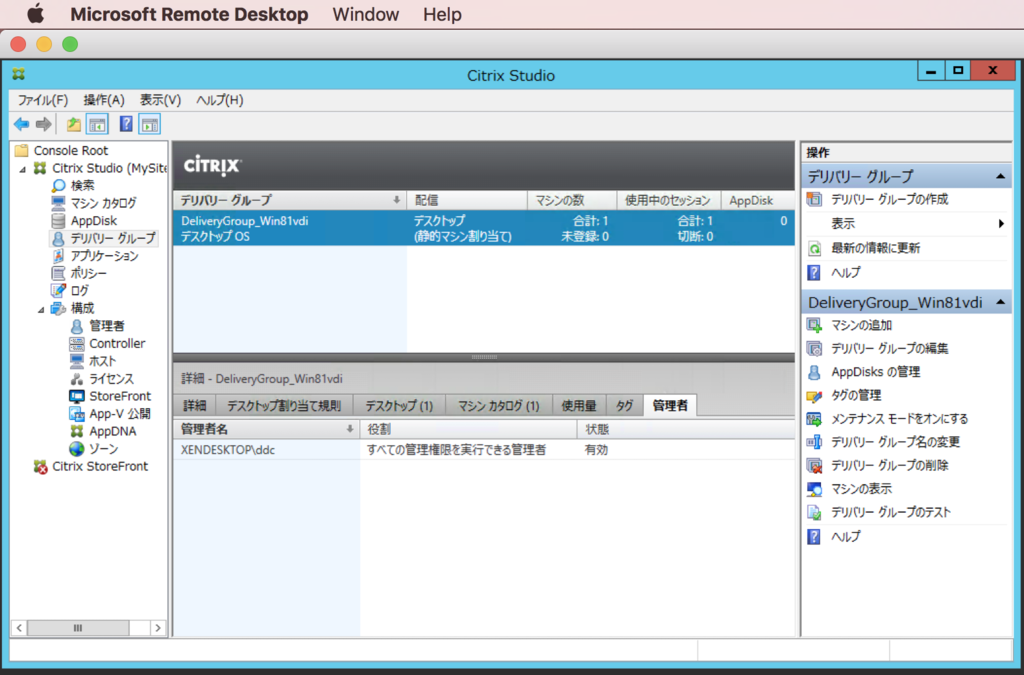Expand the 表示 submenu arrow
The width and height of the screenshot is (1024, 675).
pyautogui.click(x=1001, y=224)
